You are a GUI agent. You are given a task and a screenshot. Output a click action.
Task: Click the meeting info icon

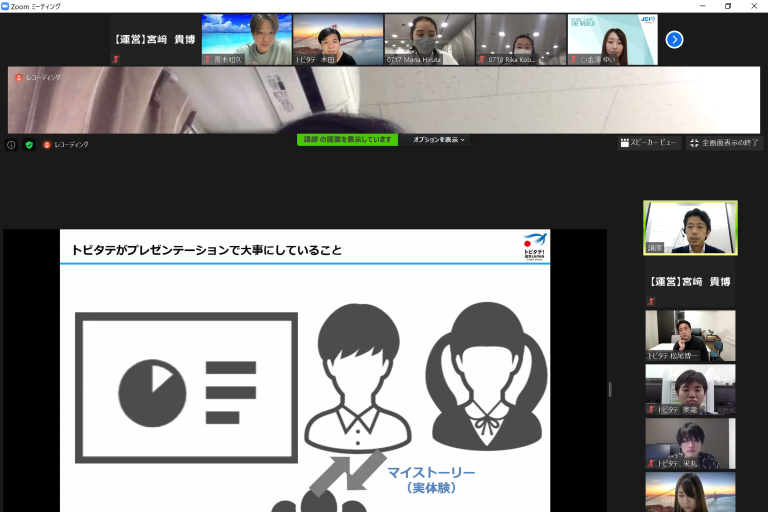[11, 144]
